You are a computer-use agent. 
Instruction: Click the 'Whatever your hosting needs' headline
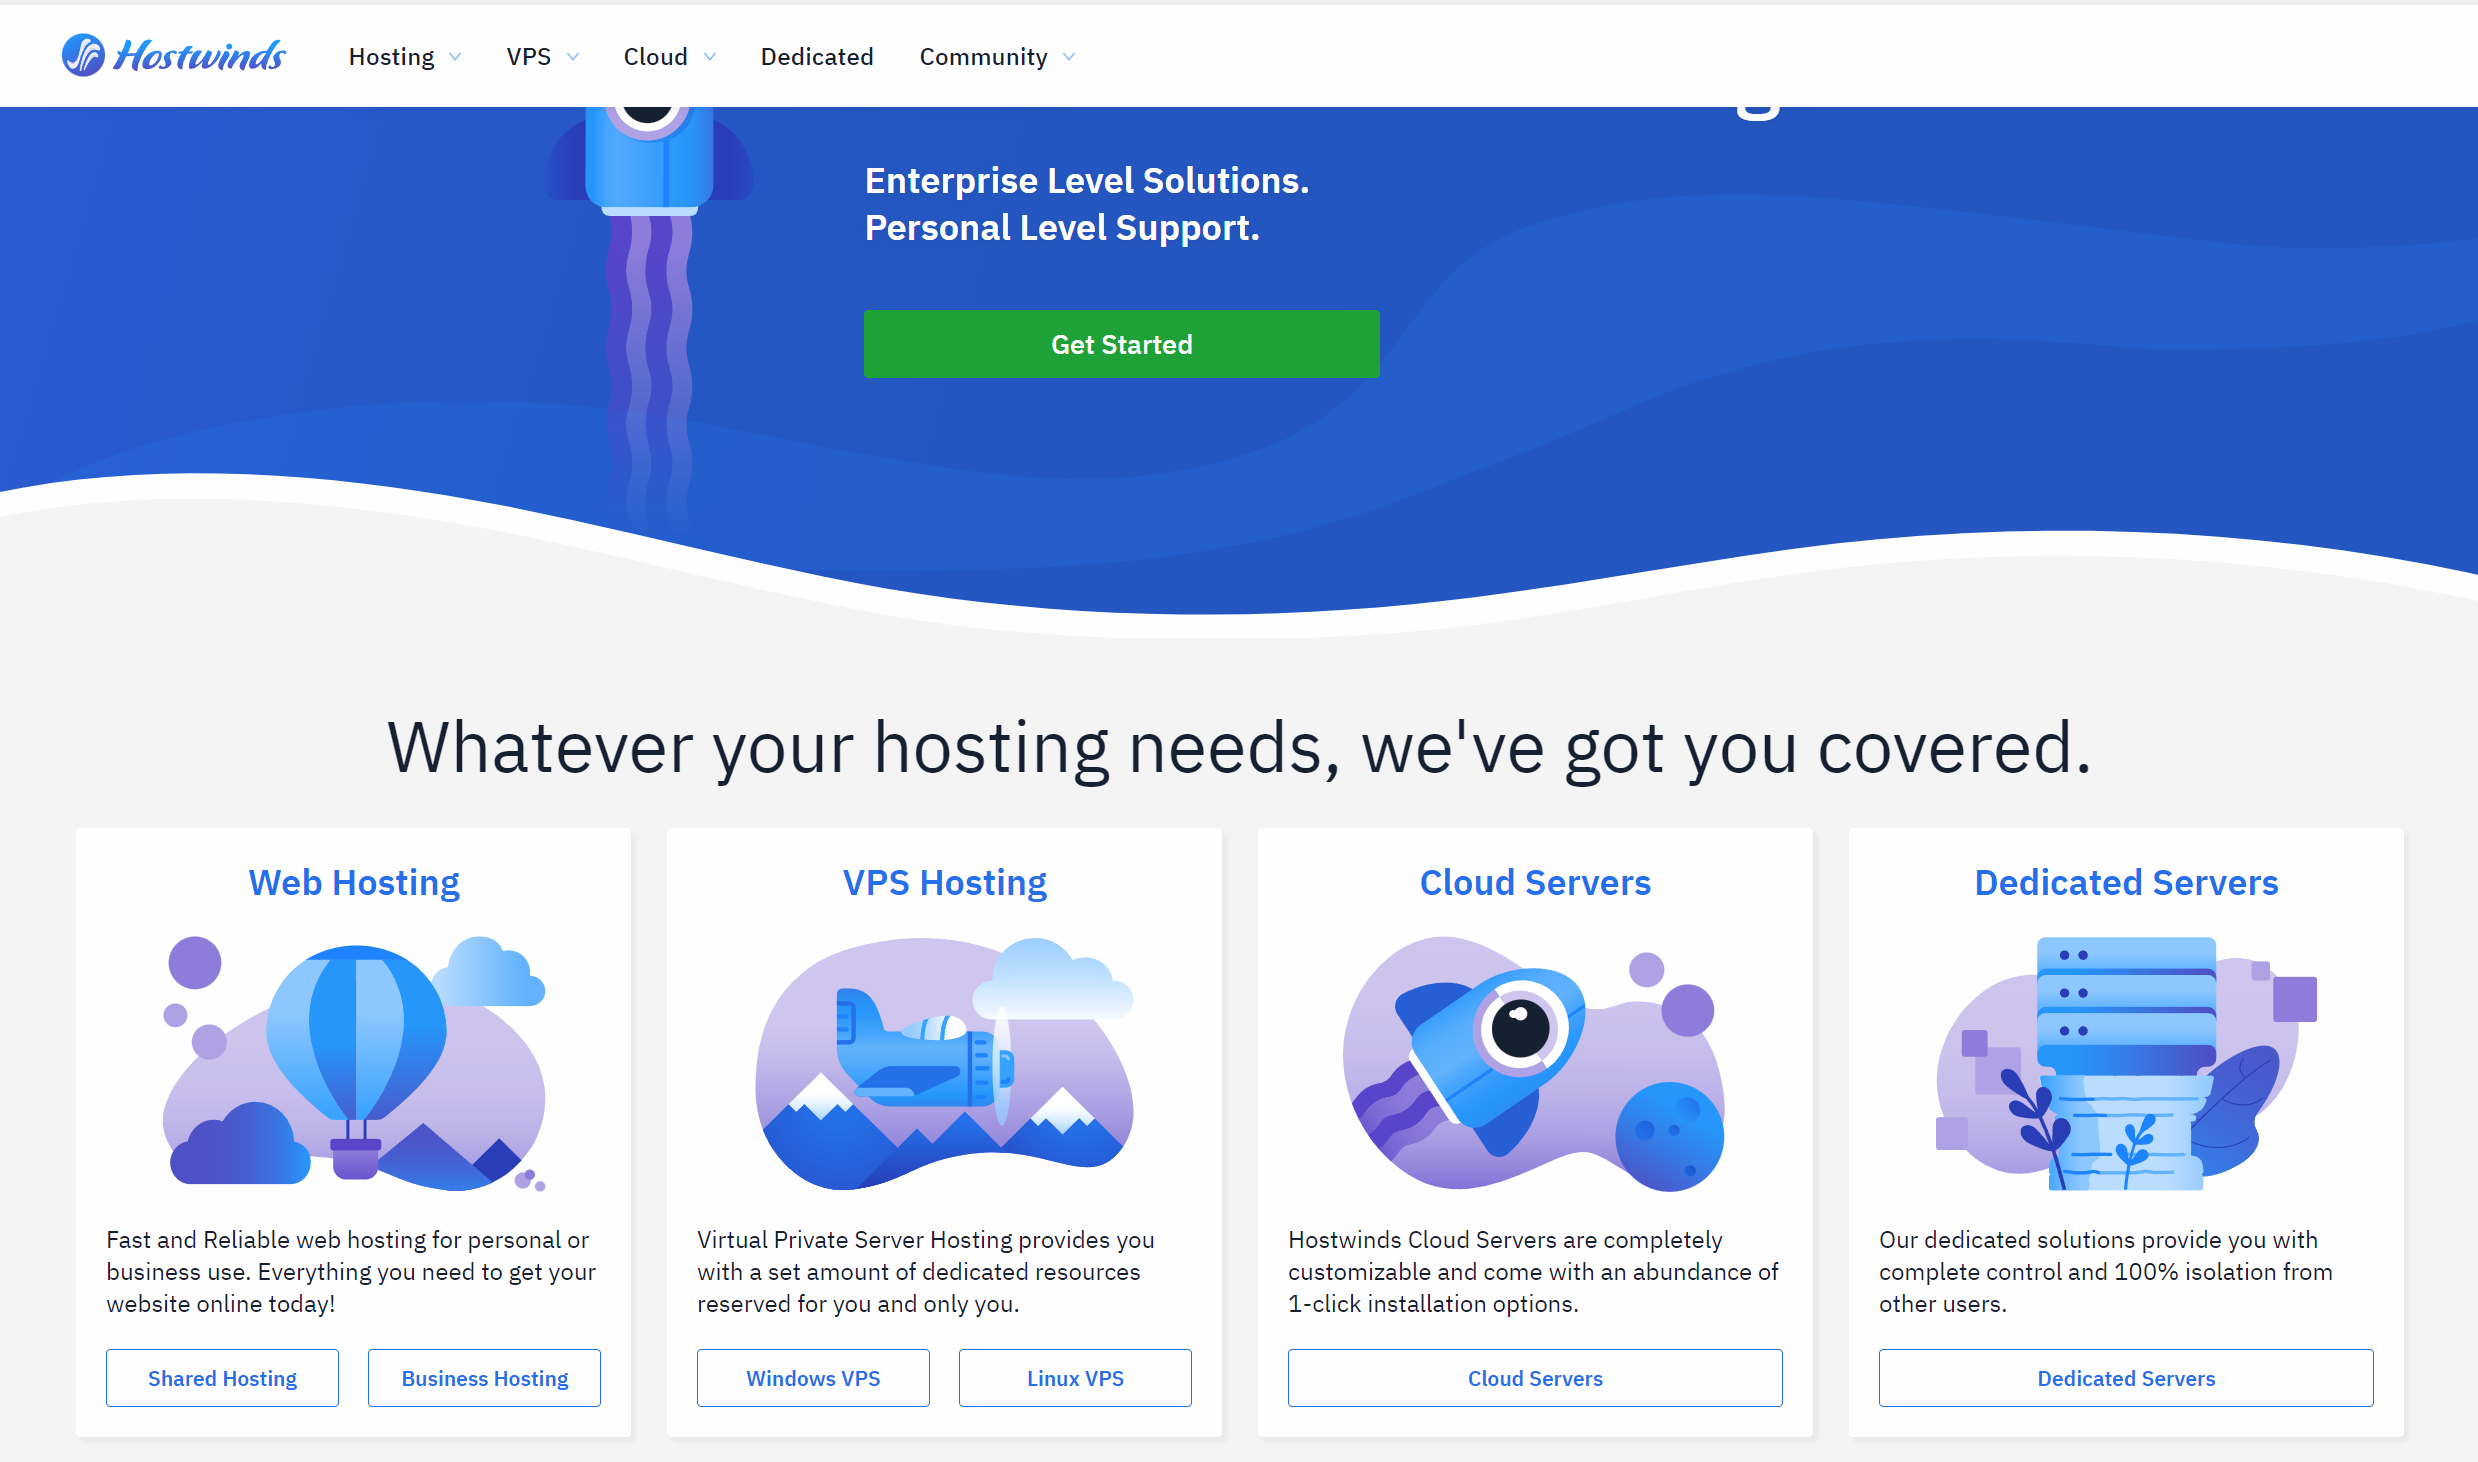[x=1239, y=748]
